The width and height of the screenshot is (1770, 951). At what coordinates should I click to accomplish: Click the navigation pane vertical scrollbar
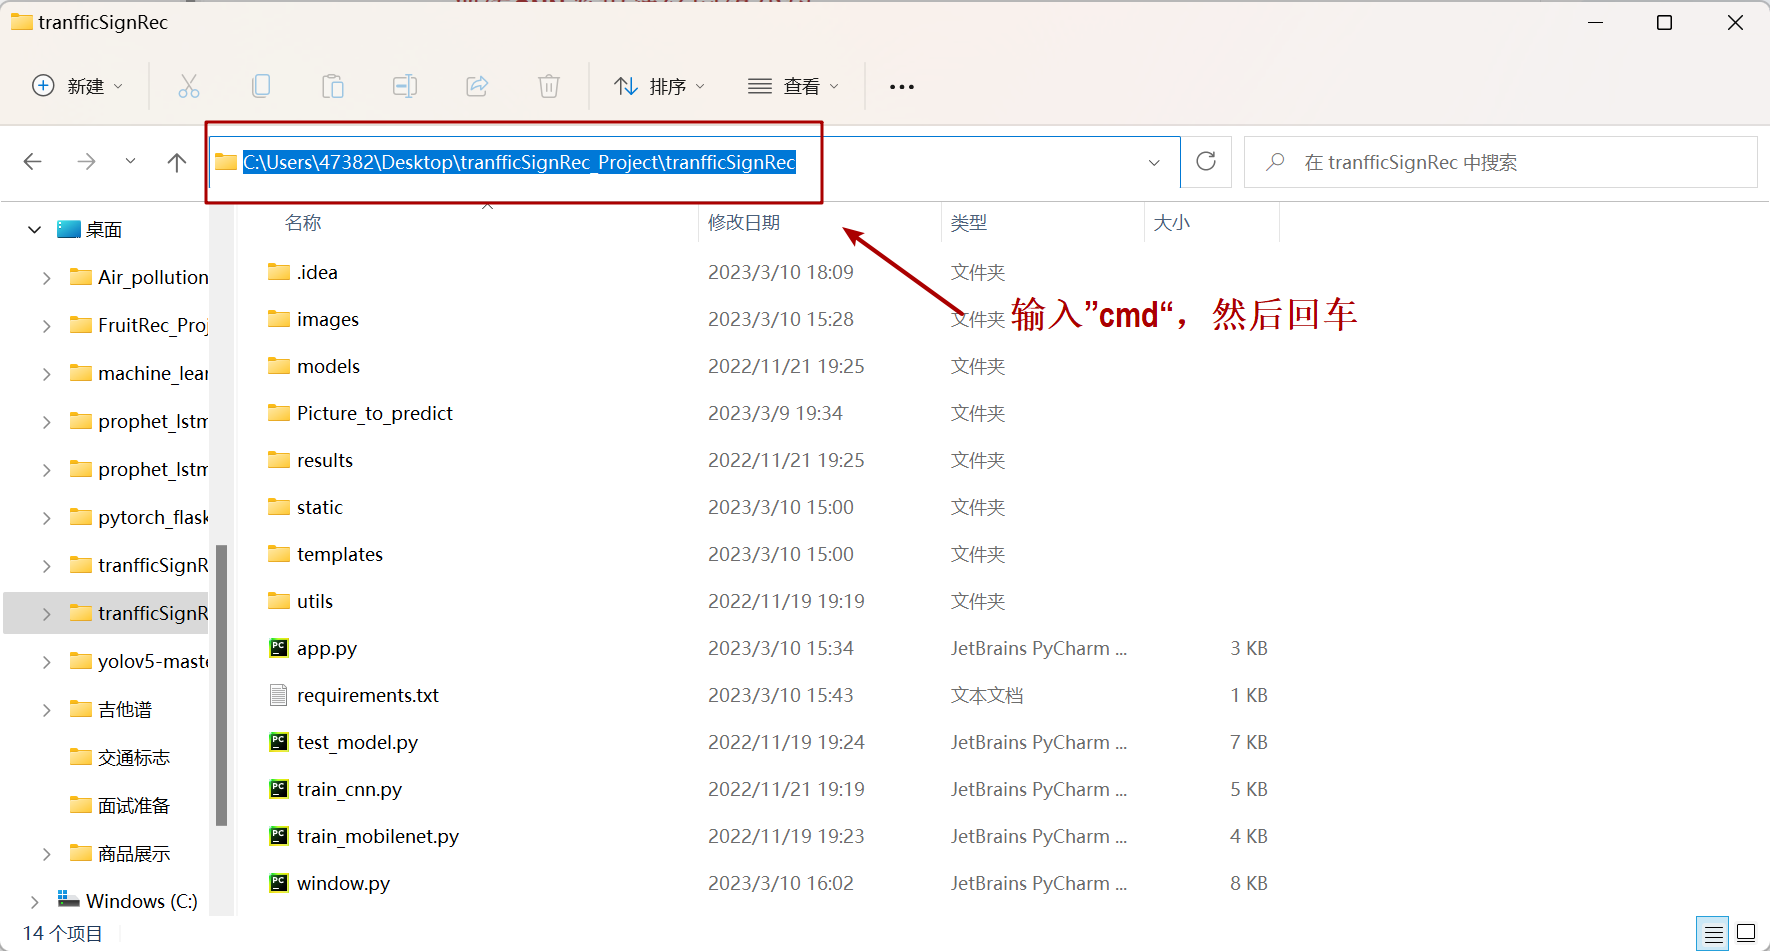click(x=221, y=685)
